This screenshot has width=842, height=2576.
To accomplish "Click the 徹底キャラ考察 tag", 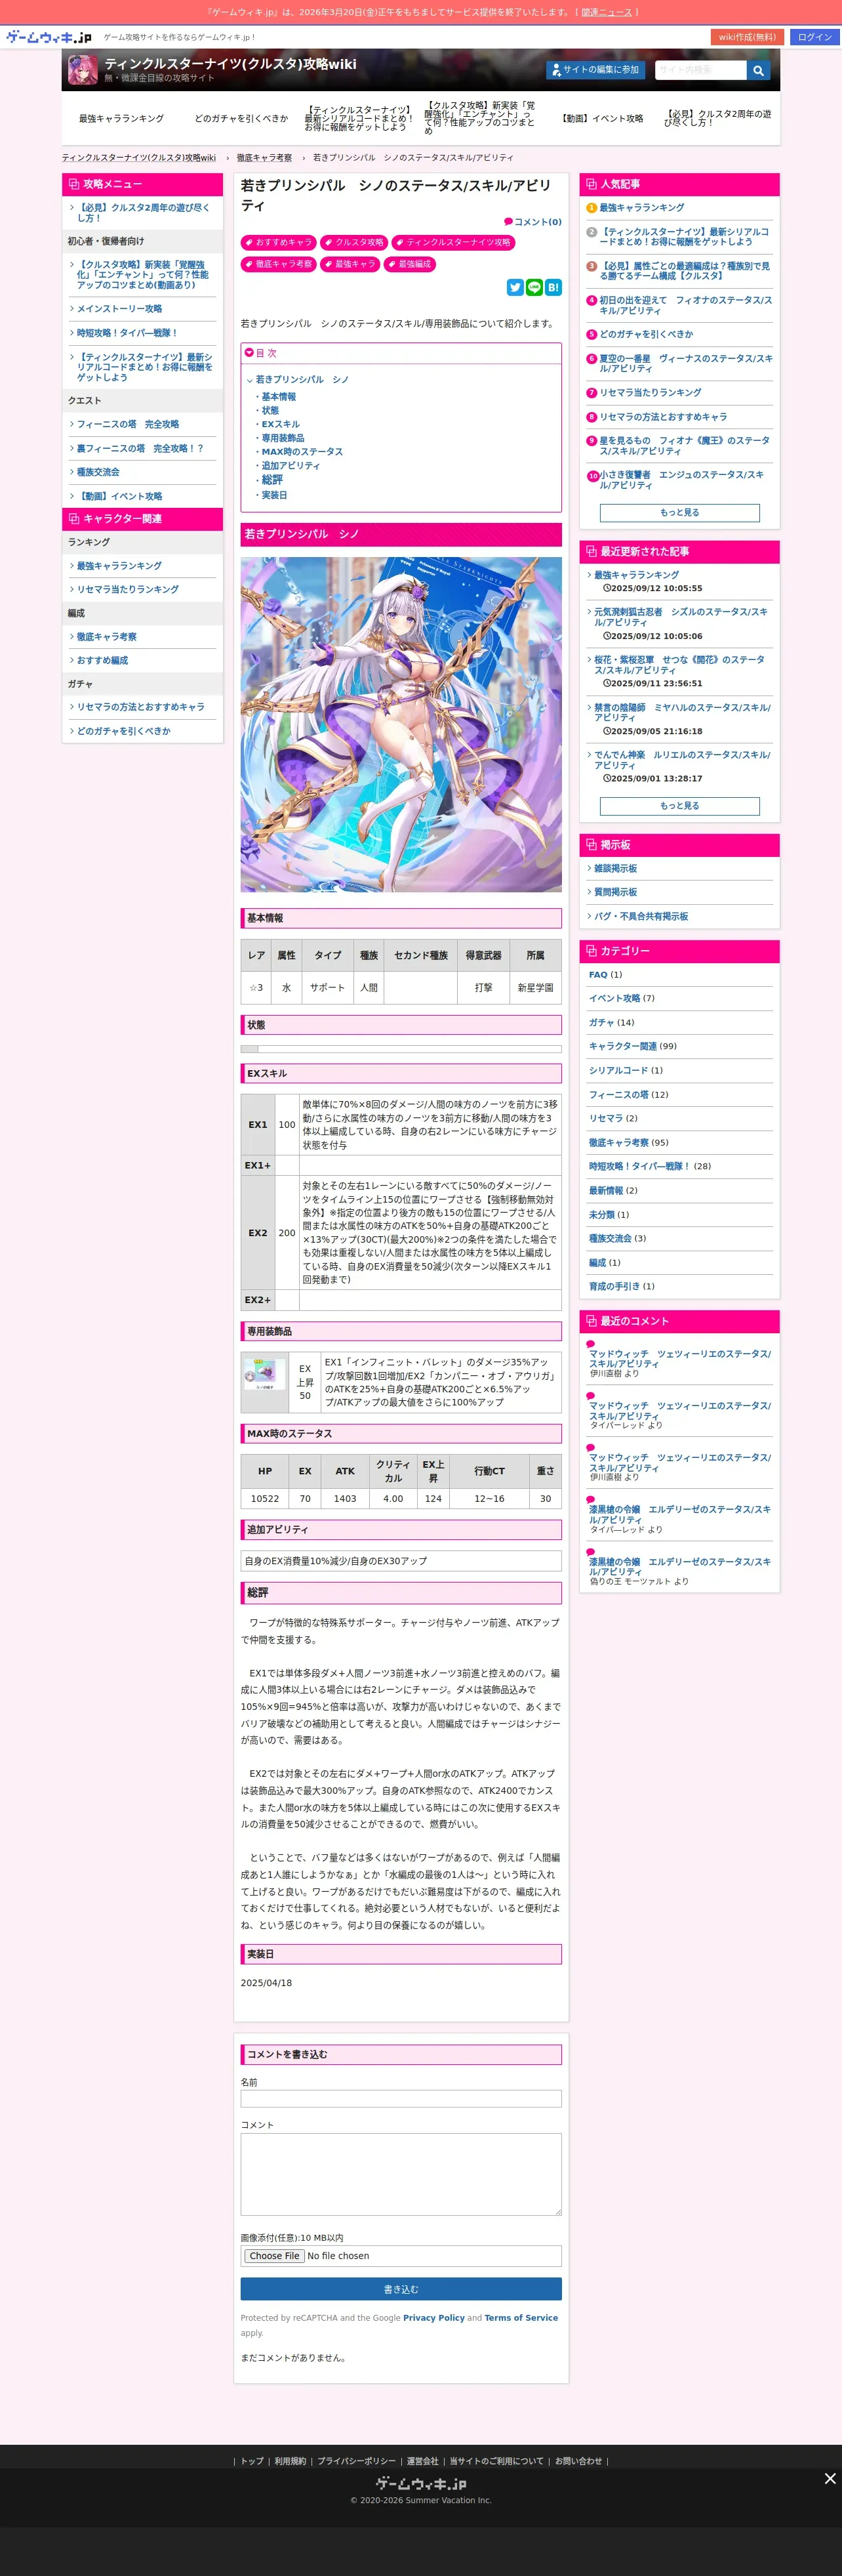I will tap(278, 264).
